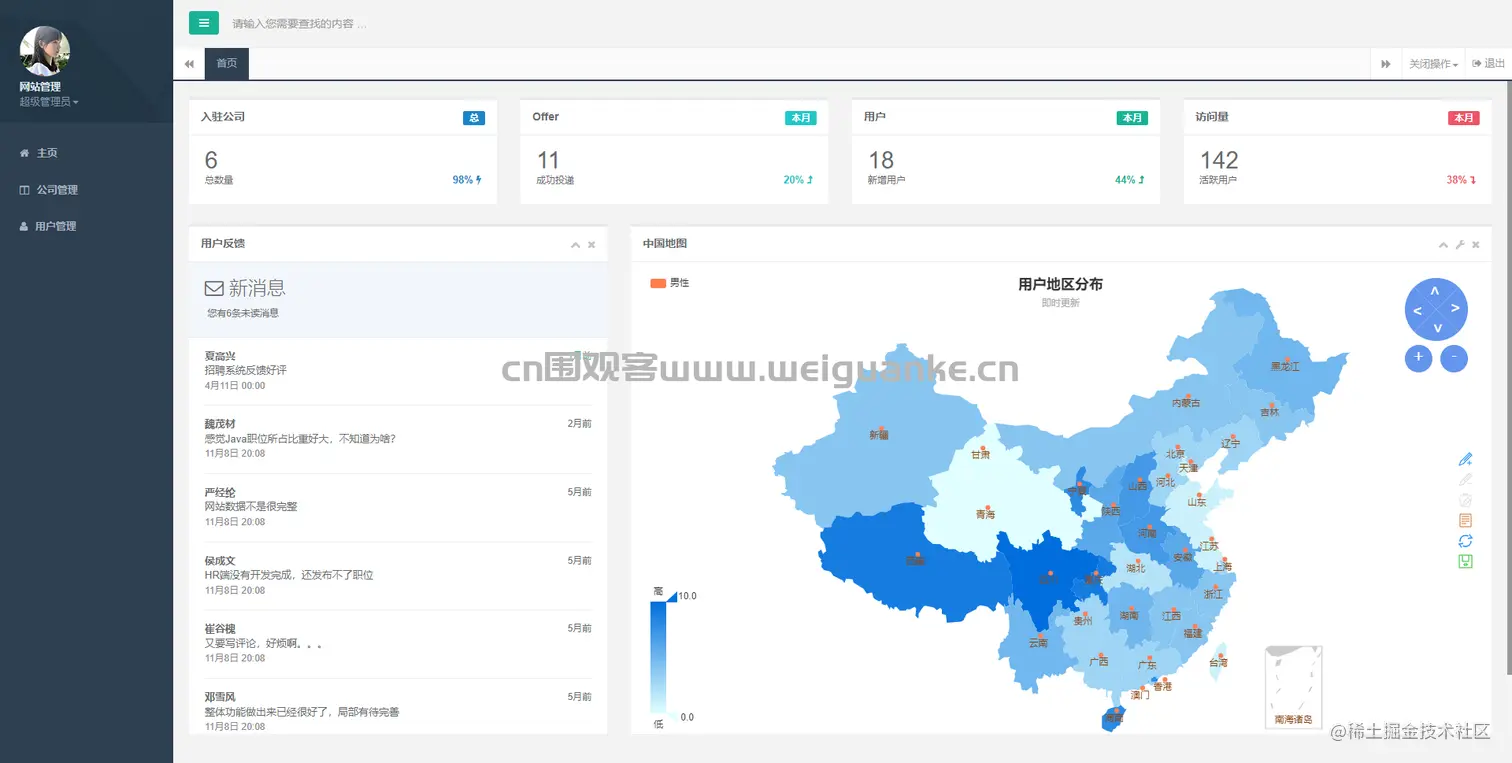The width and height of the screenshot is (1512, 763).
Task: Close the 中国地图 panel
Action: [x=1475, y=244]
